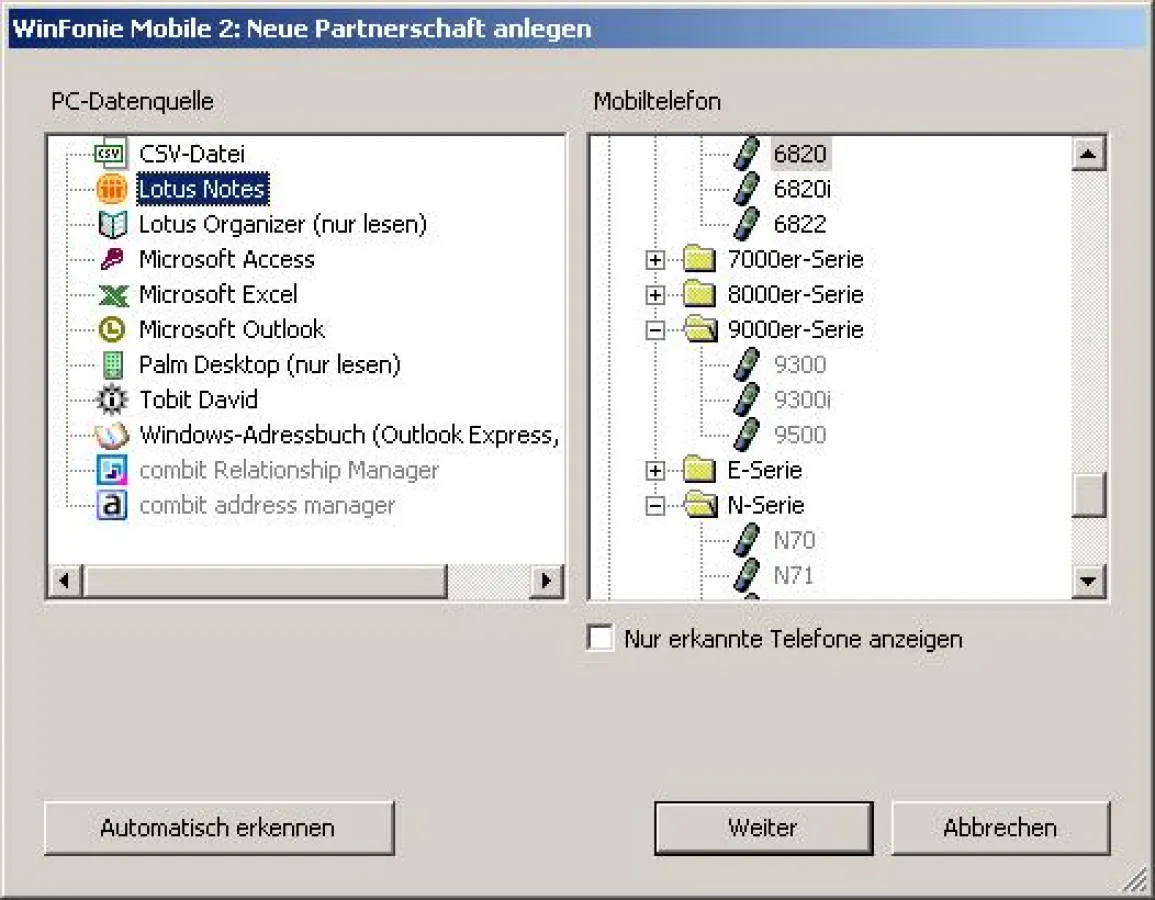Click Automatisch erkennen

coord(218,827)
